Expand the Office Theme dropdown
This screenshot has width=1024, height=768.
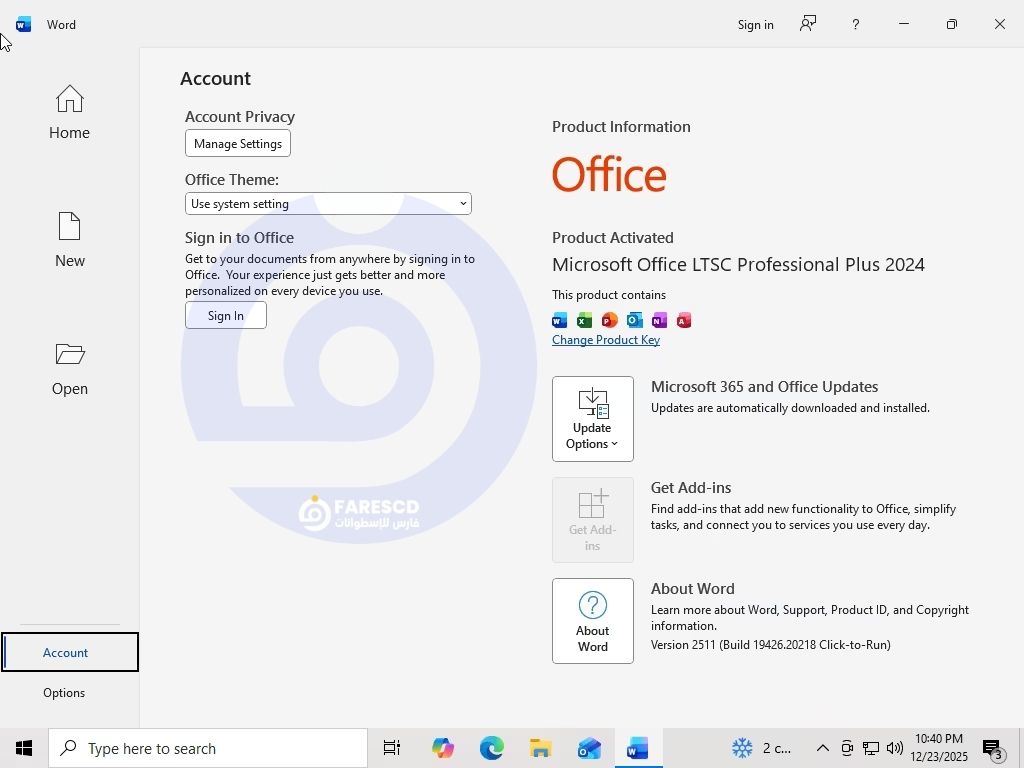point(328,204)
